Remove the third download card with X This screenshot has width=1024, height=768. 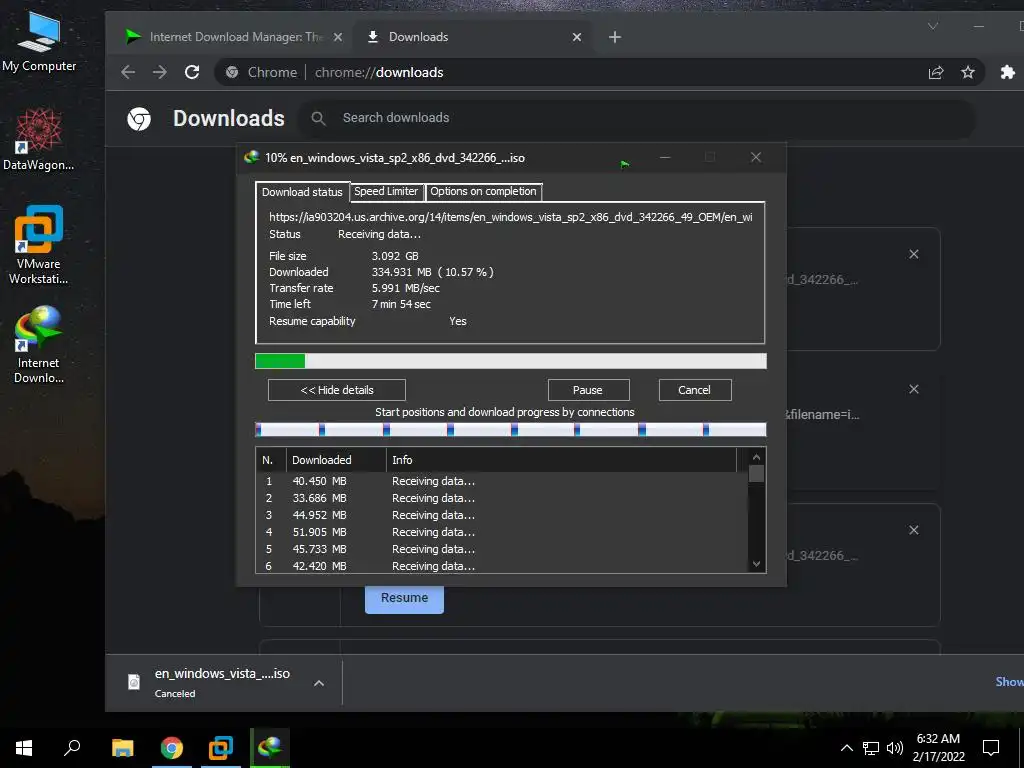tap(914, 530)
